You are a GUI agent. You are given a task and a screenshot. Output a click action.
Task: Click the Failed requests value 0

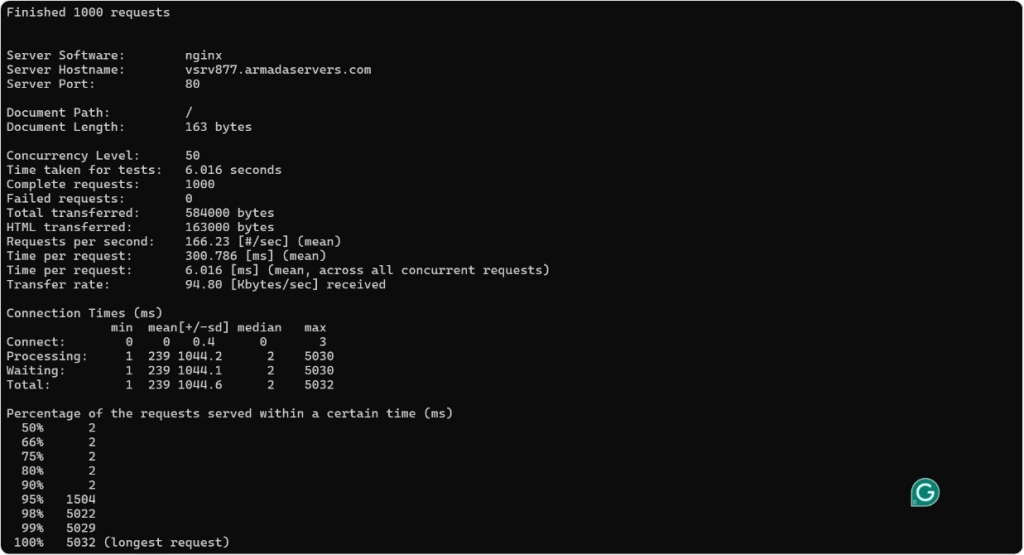(x=189, y=199)
